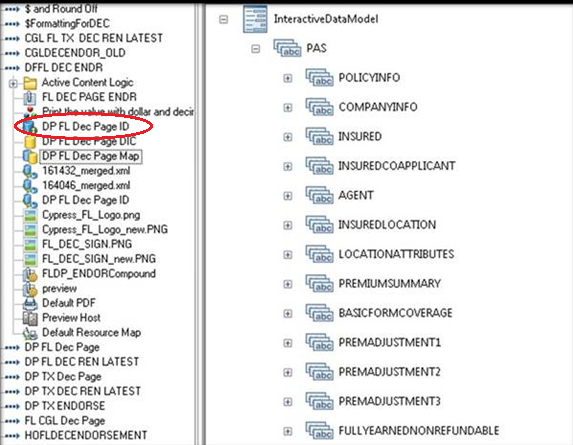Image resolution: width=573 pixels, height=445 pixels.
Task: Select CGLDECENDOR_OLD project
Action: coord(75,53)
